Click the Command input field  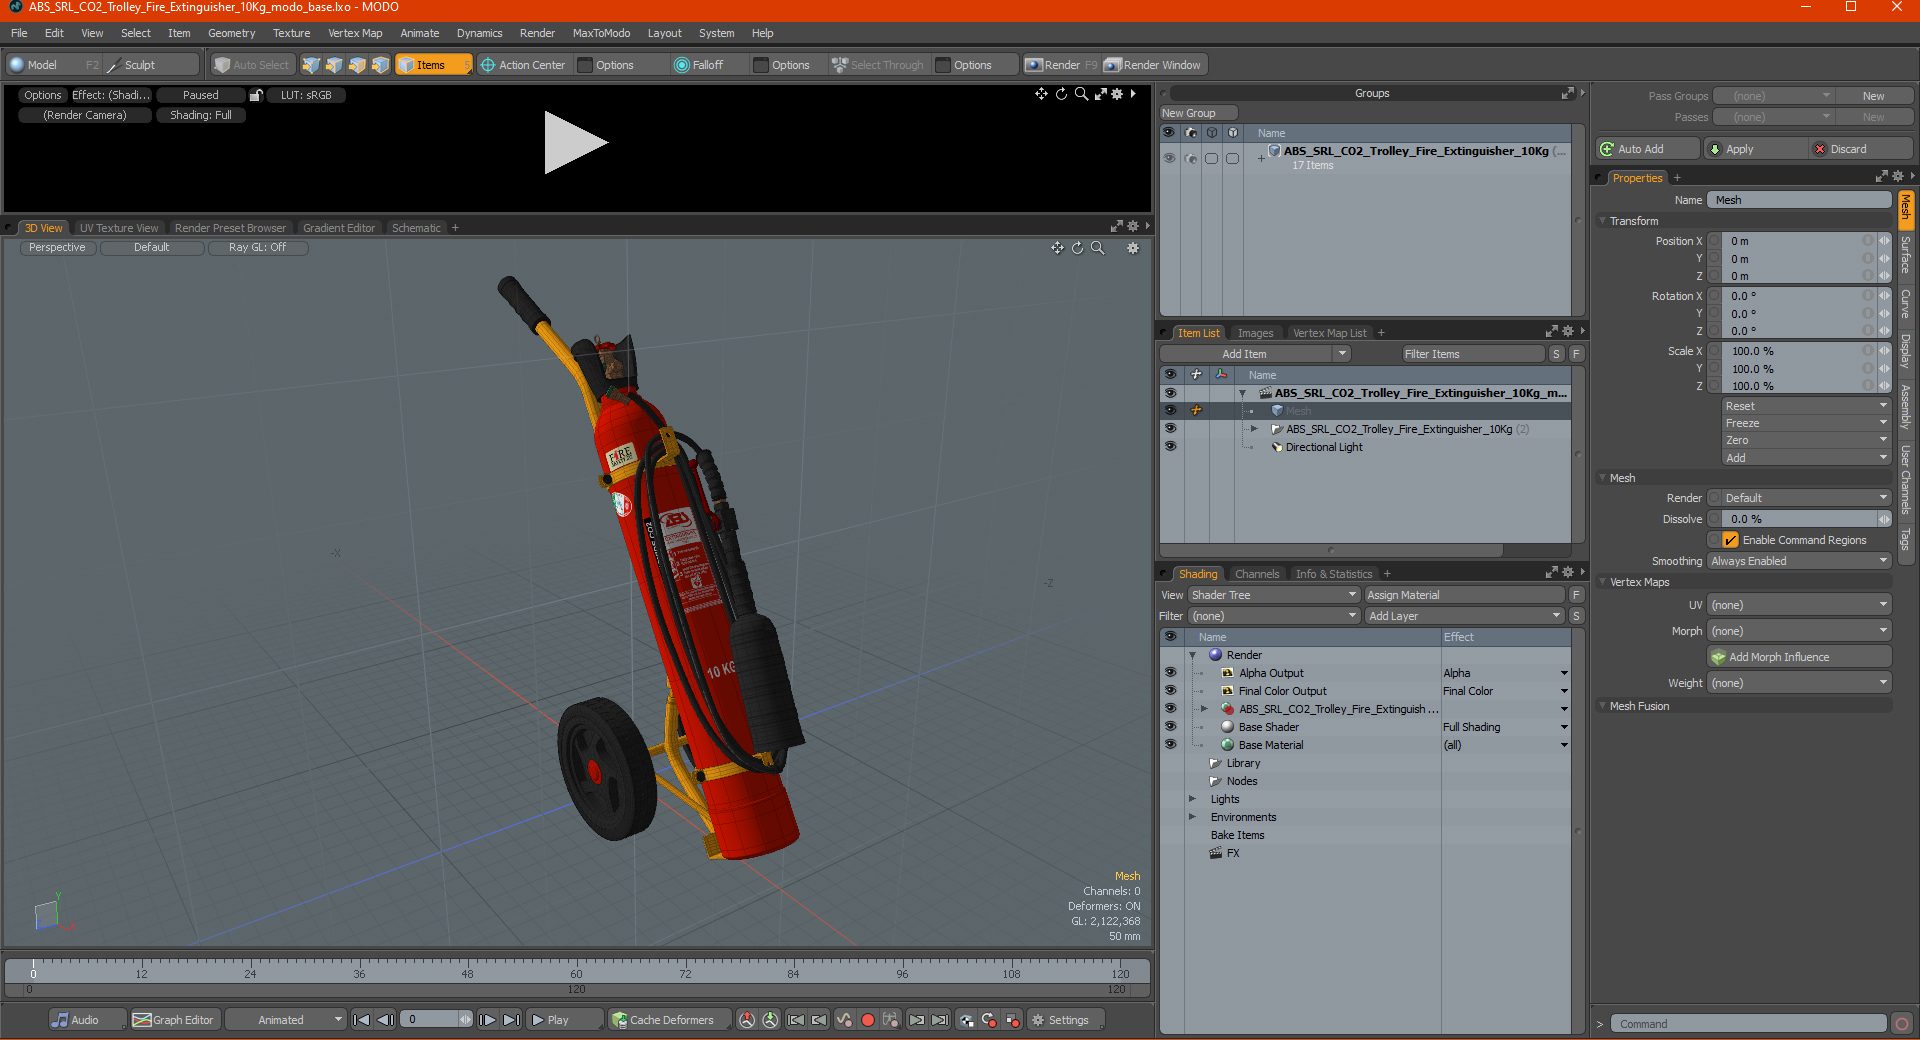click(x=1748, y=1024)
